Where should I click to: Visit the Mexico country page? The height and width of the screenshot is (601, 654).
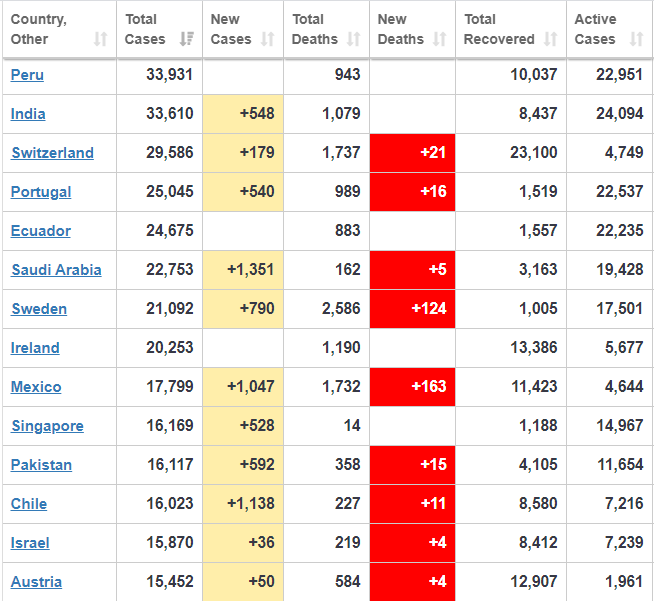pyautogui.click(x=36, y=387)
